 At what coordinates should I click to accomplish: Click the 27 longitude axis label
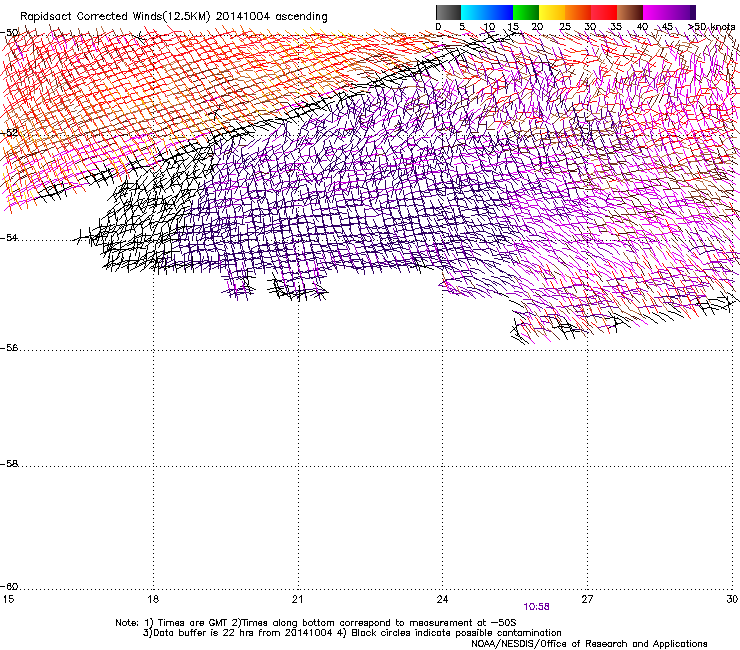click(x=587, y=599)
